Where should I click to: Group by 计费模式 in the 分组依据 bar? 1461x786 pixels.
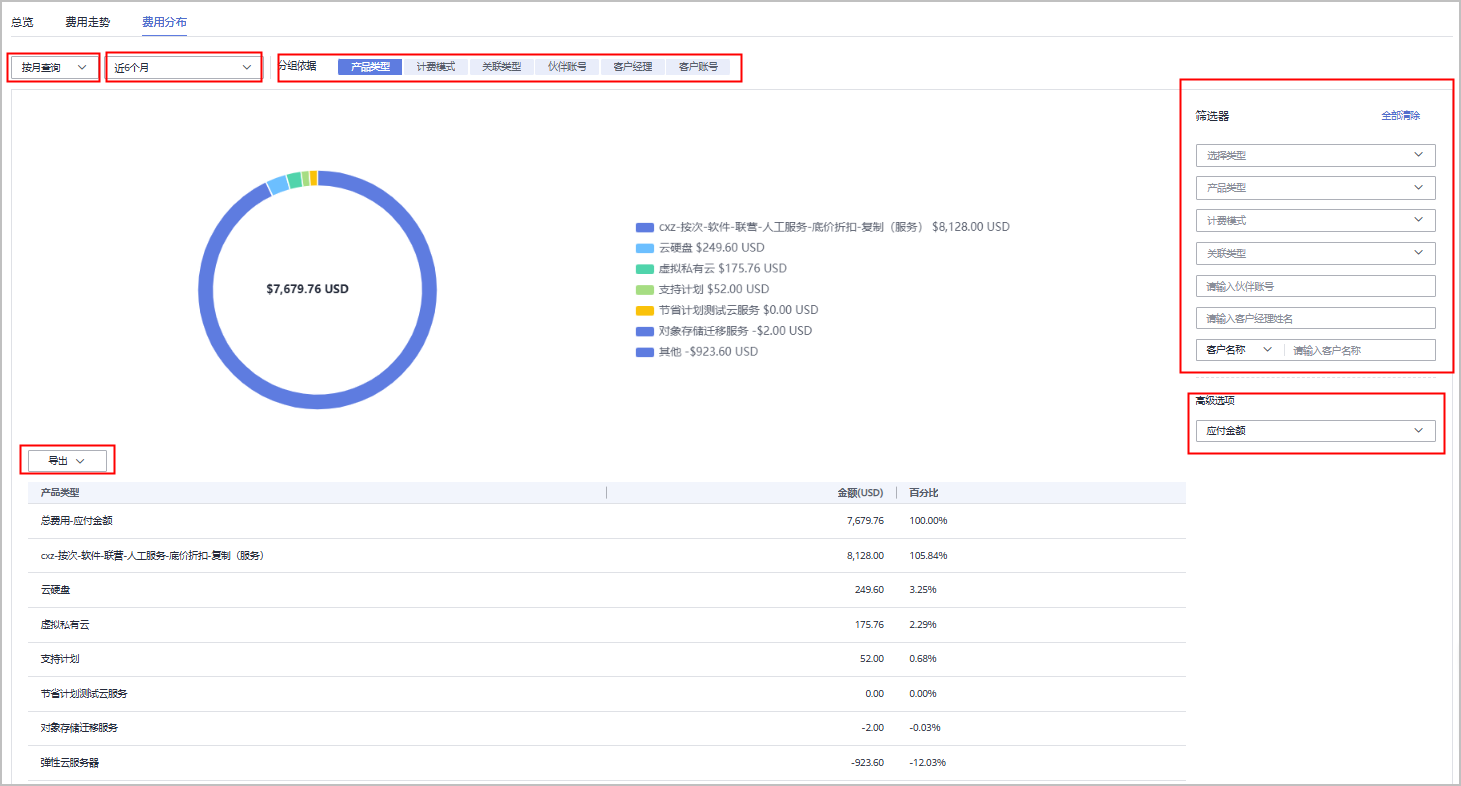(x=436, y=67)
